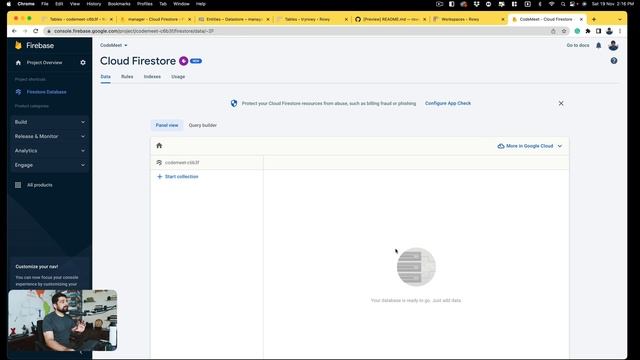Open the Bookmarks menu in menu bar
This screenshot has width=640, height=360.
119,4
